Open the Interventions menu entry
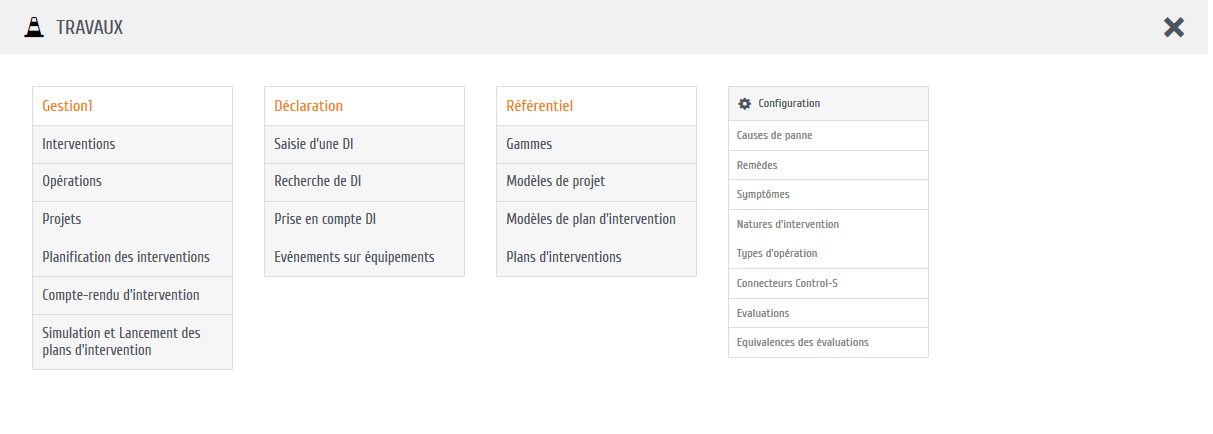 (x=79, y=144)
